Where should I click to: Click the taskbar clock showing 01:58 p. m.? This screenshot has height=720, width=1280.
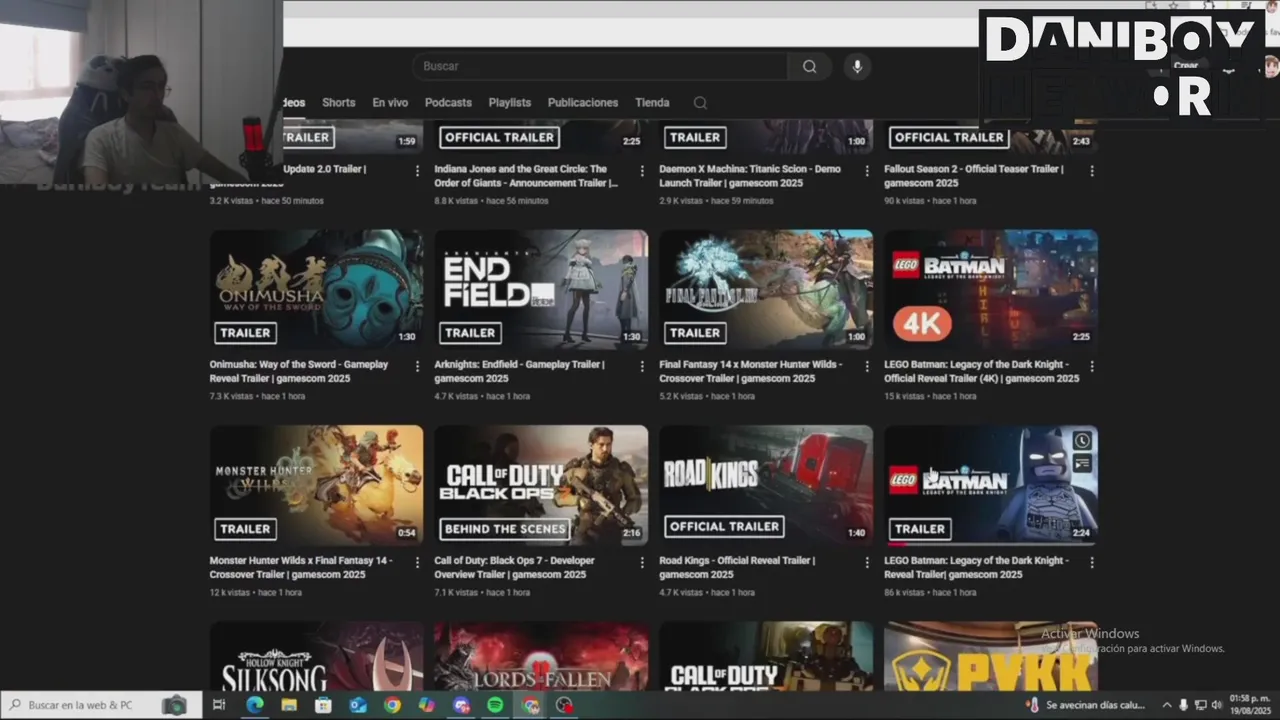click(1250, 705)
